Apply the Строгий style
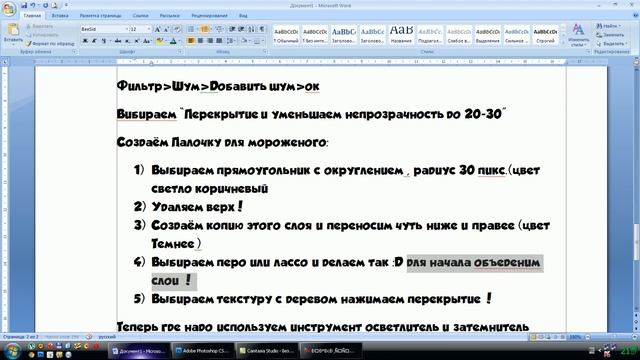Image resolution: width=640 pixels, height=360 pixels. click(545, 35)
